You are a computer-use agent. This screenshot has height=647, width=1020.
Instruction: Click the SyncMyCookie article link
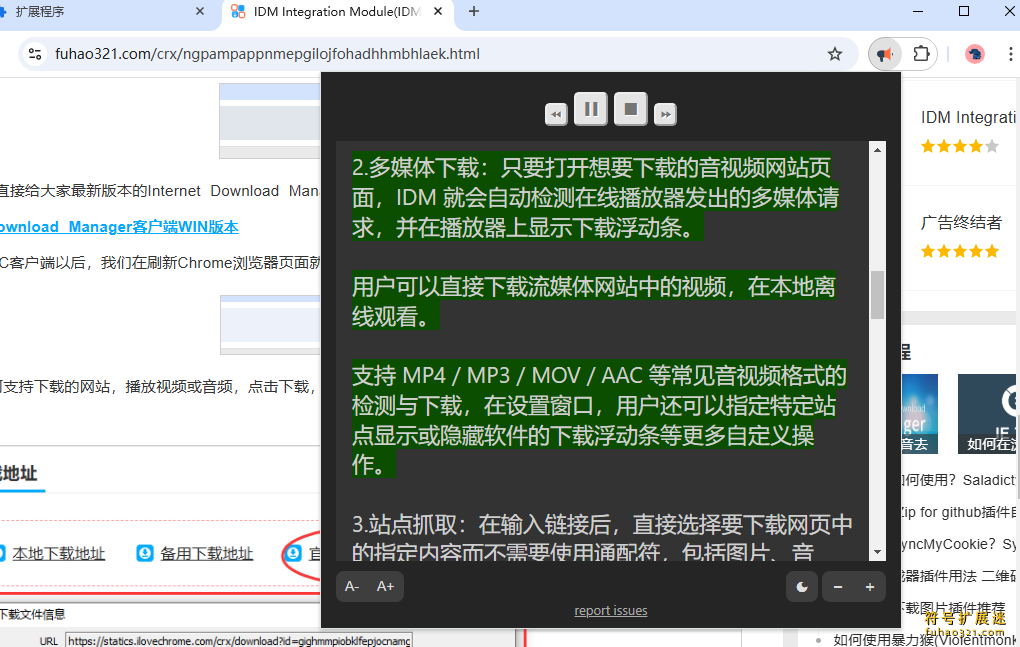coord(959,544)
